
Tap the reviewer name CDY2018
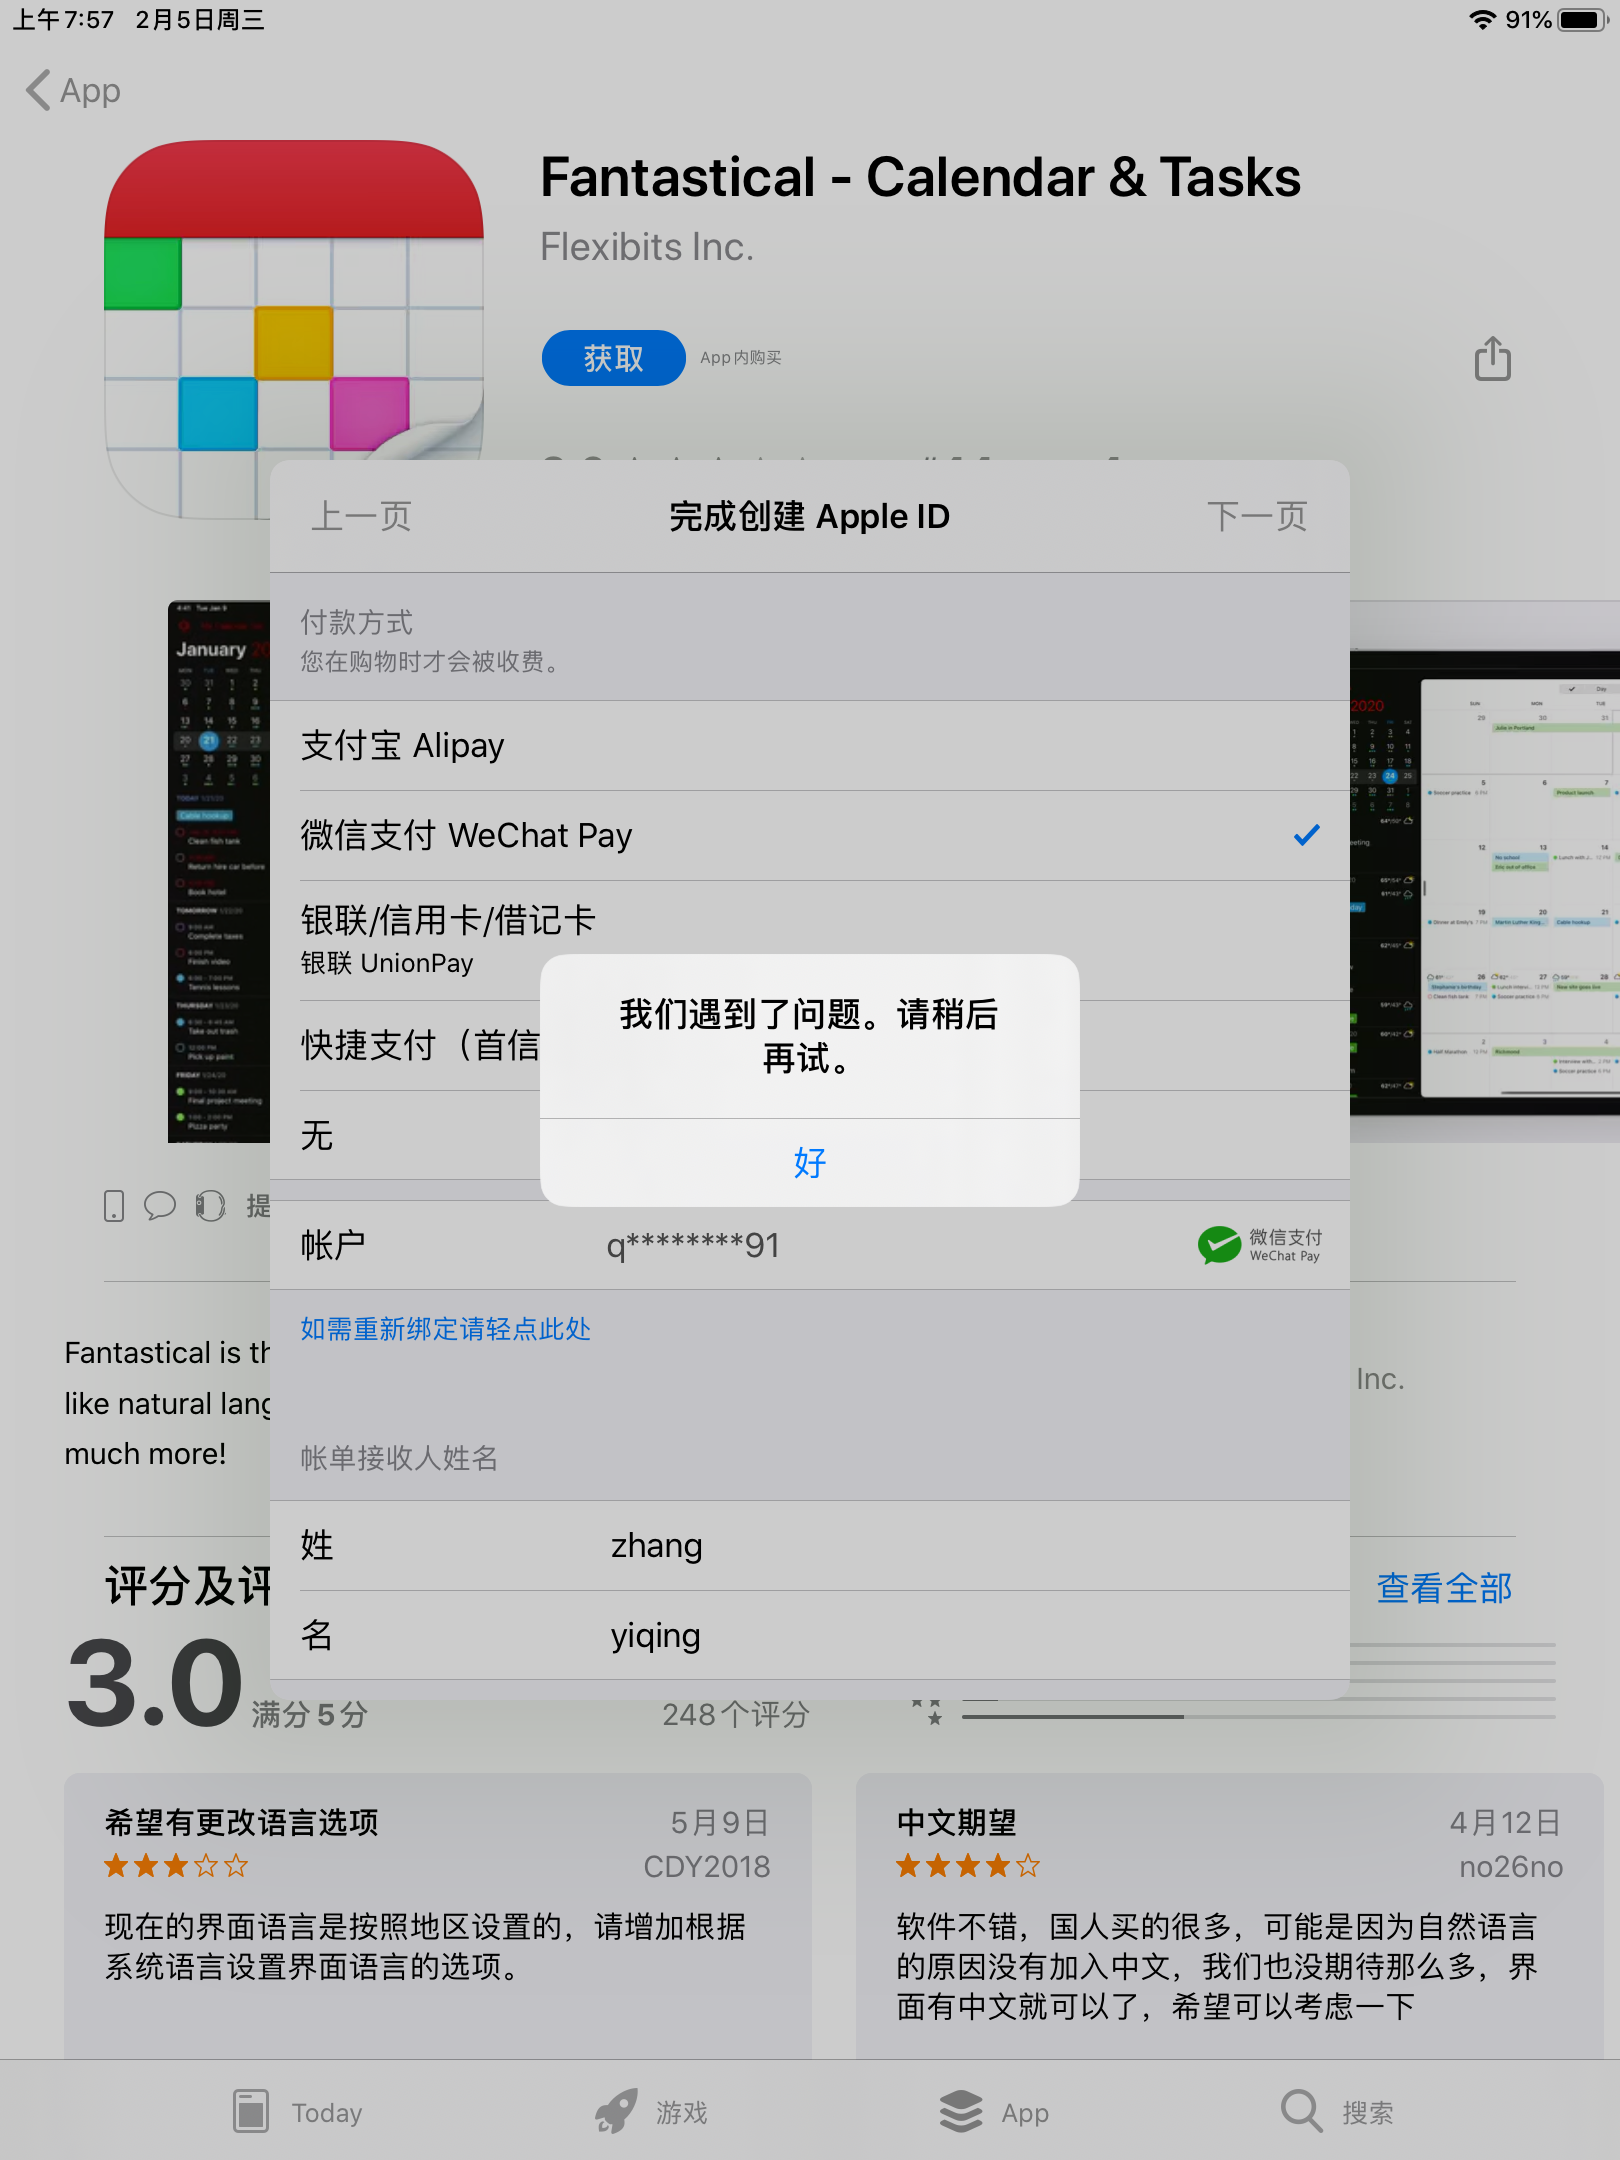pyautogui.click(x=706, y=1867)
